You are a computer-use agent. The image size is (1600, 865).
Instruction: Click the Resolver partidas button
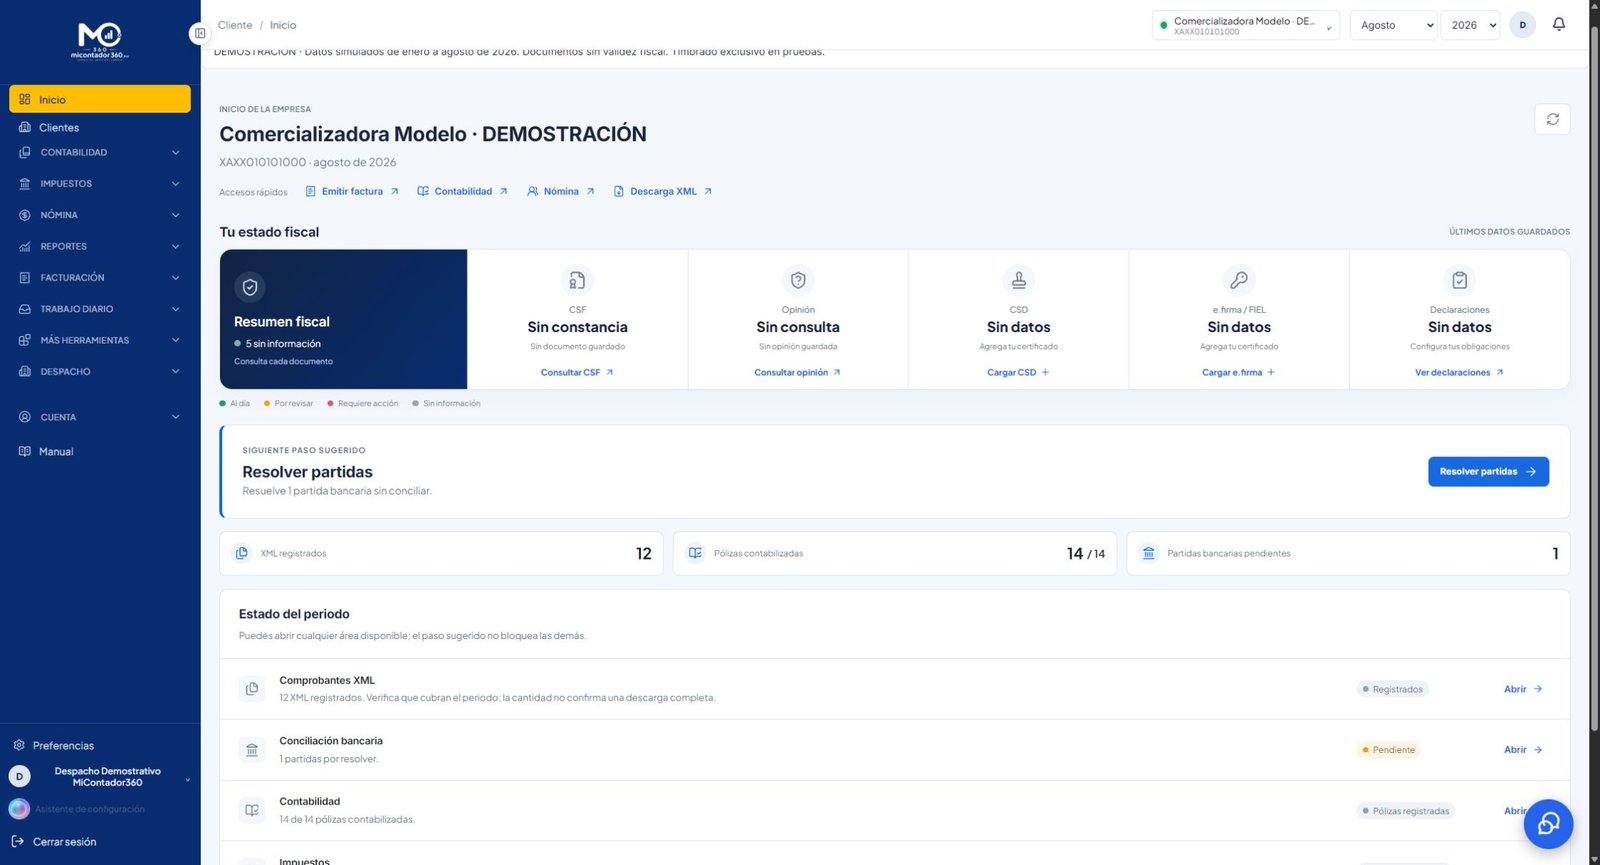coord(1488,472)
